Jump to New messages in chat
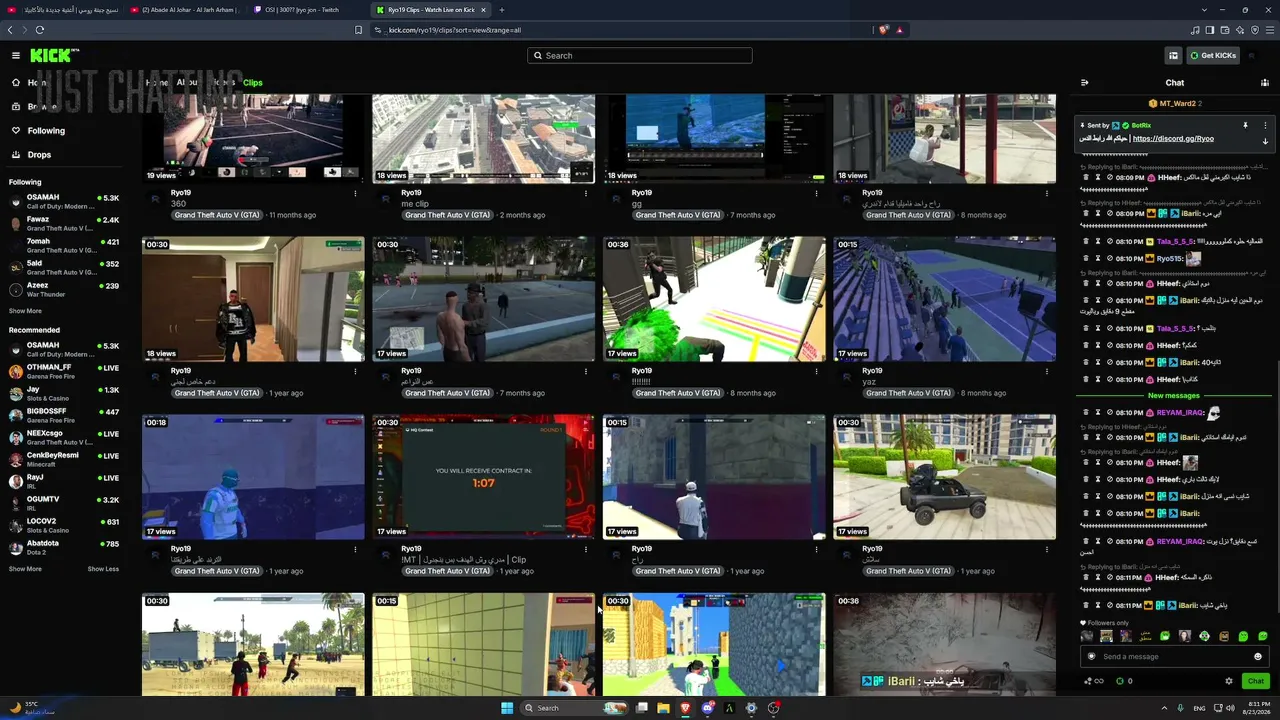1280x720 pixels. click(x=1174, y=396)
